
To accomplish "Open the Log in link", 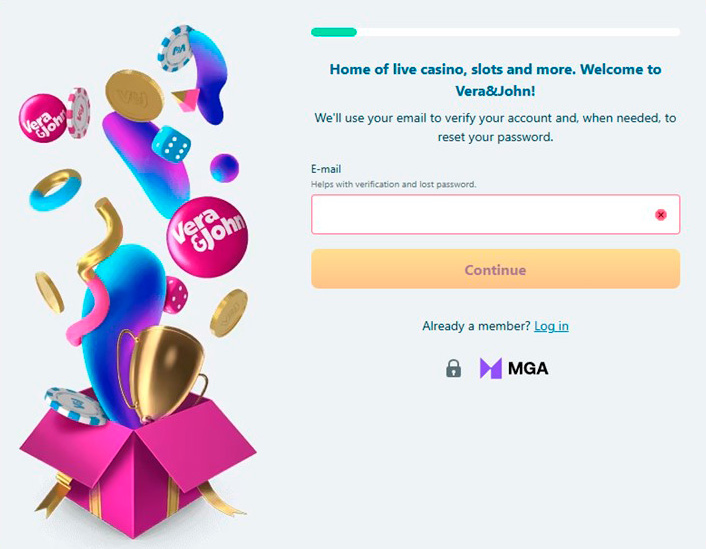I will pyautogui.click(x=551, y=326).
